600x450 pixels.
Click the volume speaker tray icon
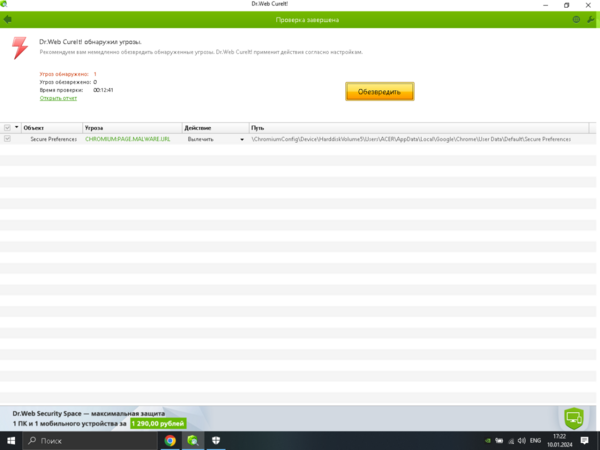point(522,441)
